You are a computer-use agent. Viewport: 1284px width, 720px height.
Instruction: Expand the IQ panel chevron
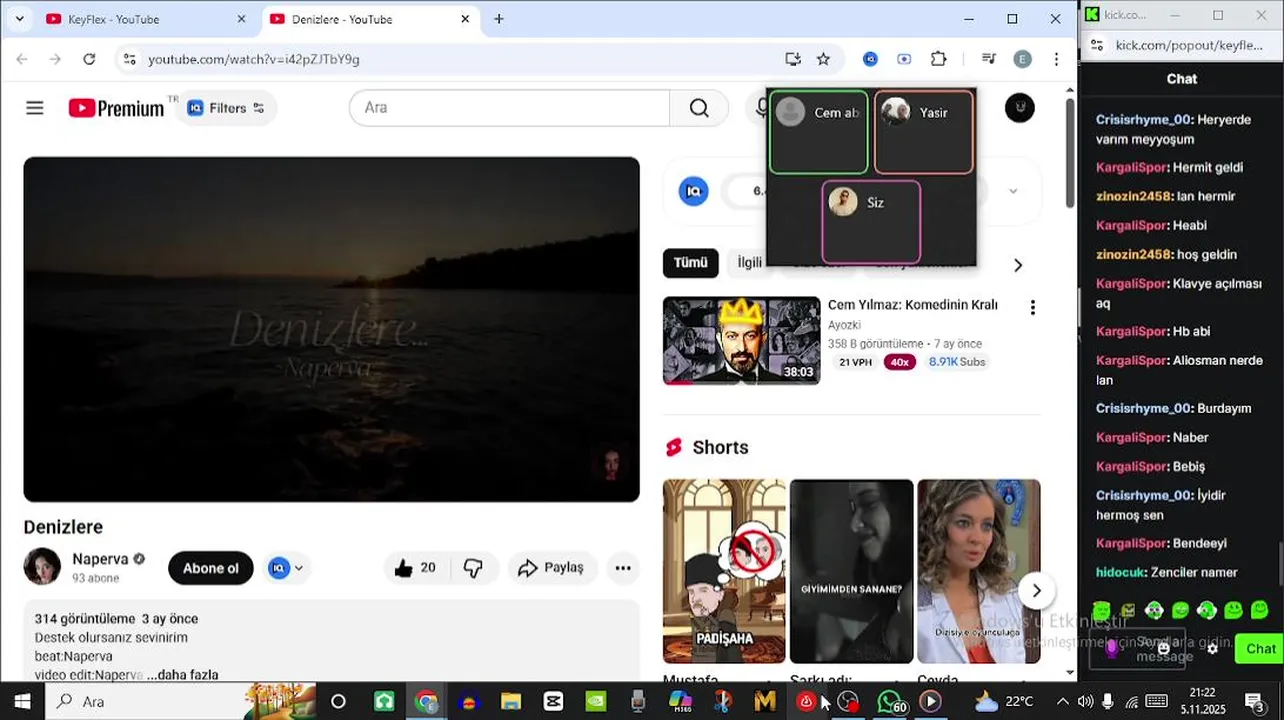click(1013, 191)
